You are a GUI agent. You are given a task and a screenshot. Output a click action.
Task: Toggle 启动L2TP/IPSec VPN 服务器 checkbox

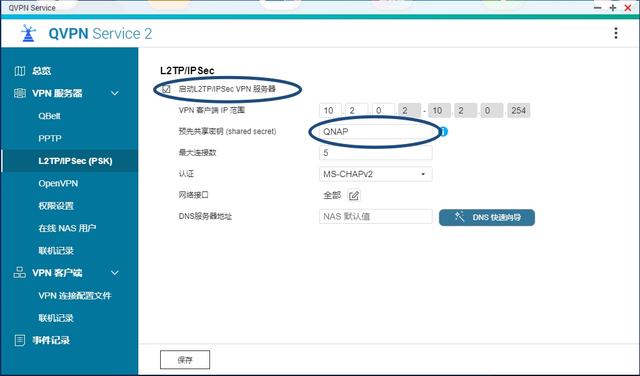pos(166,89)
